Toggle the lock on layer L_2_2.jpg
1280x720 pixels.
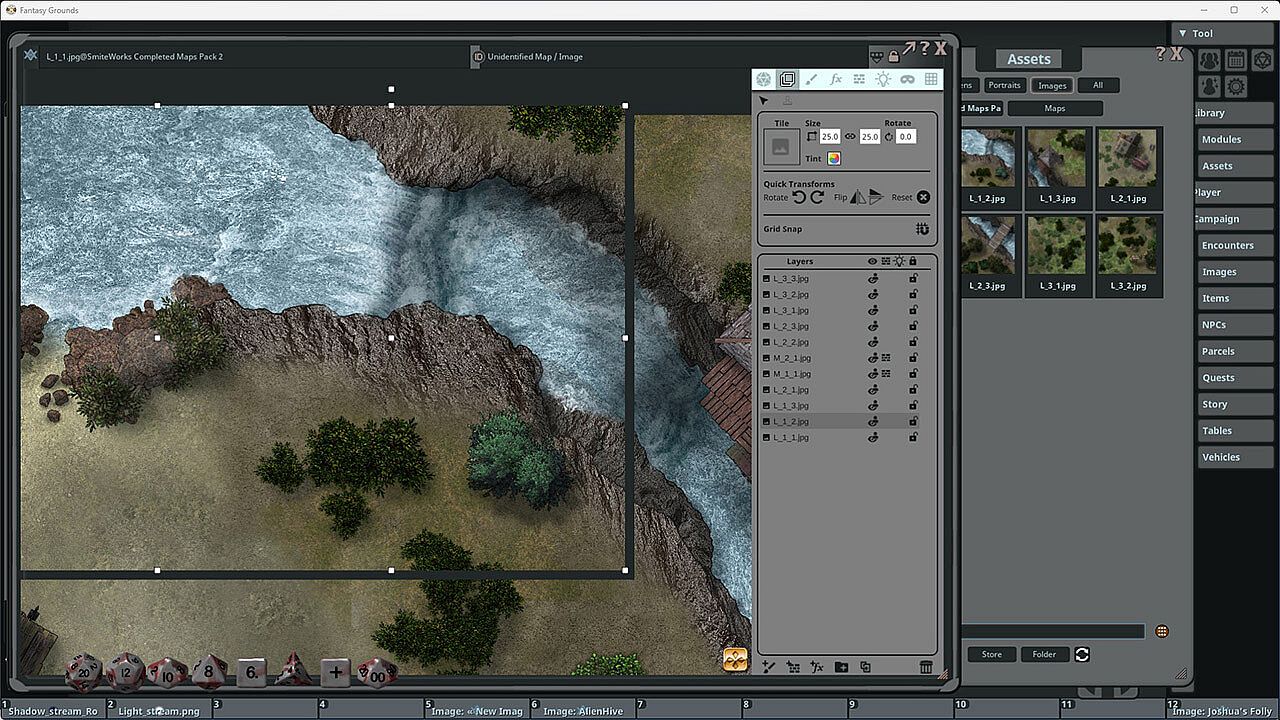[913, 342]
